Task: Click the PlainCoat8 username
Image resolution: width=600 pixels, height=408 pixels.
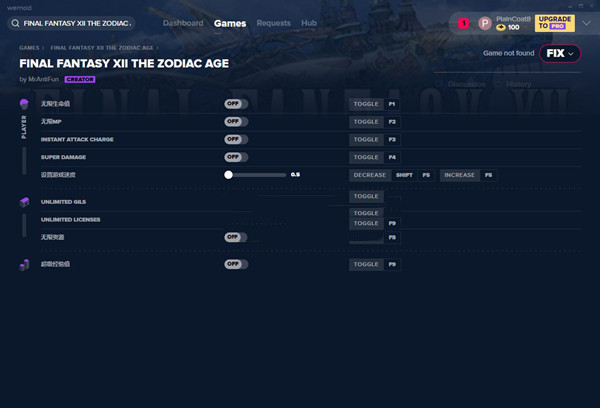Action: [x=513, y=19]
